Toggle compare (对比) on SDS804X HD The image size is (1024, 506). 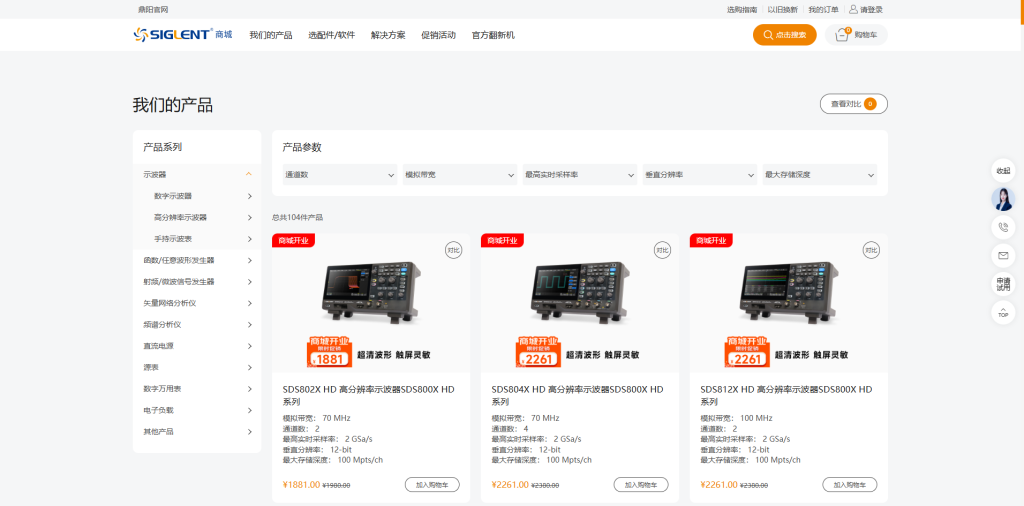(x=662, y=249)
